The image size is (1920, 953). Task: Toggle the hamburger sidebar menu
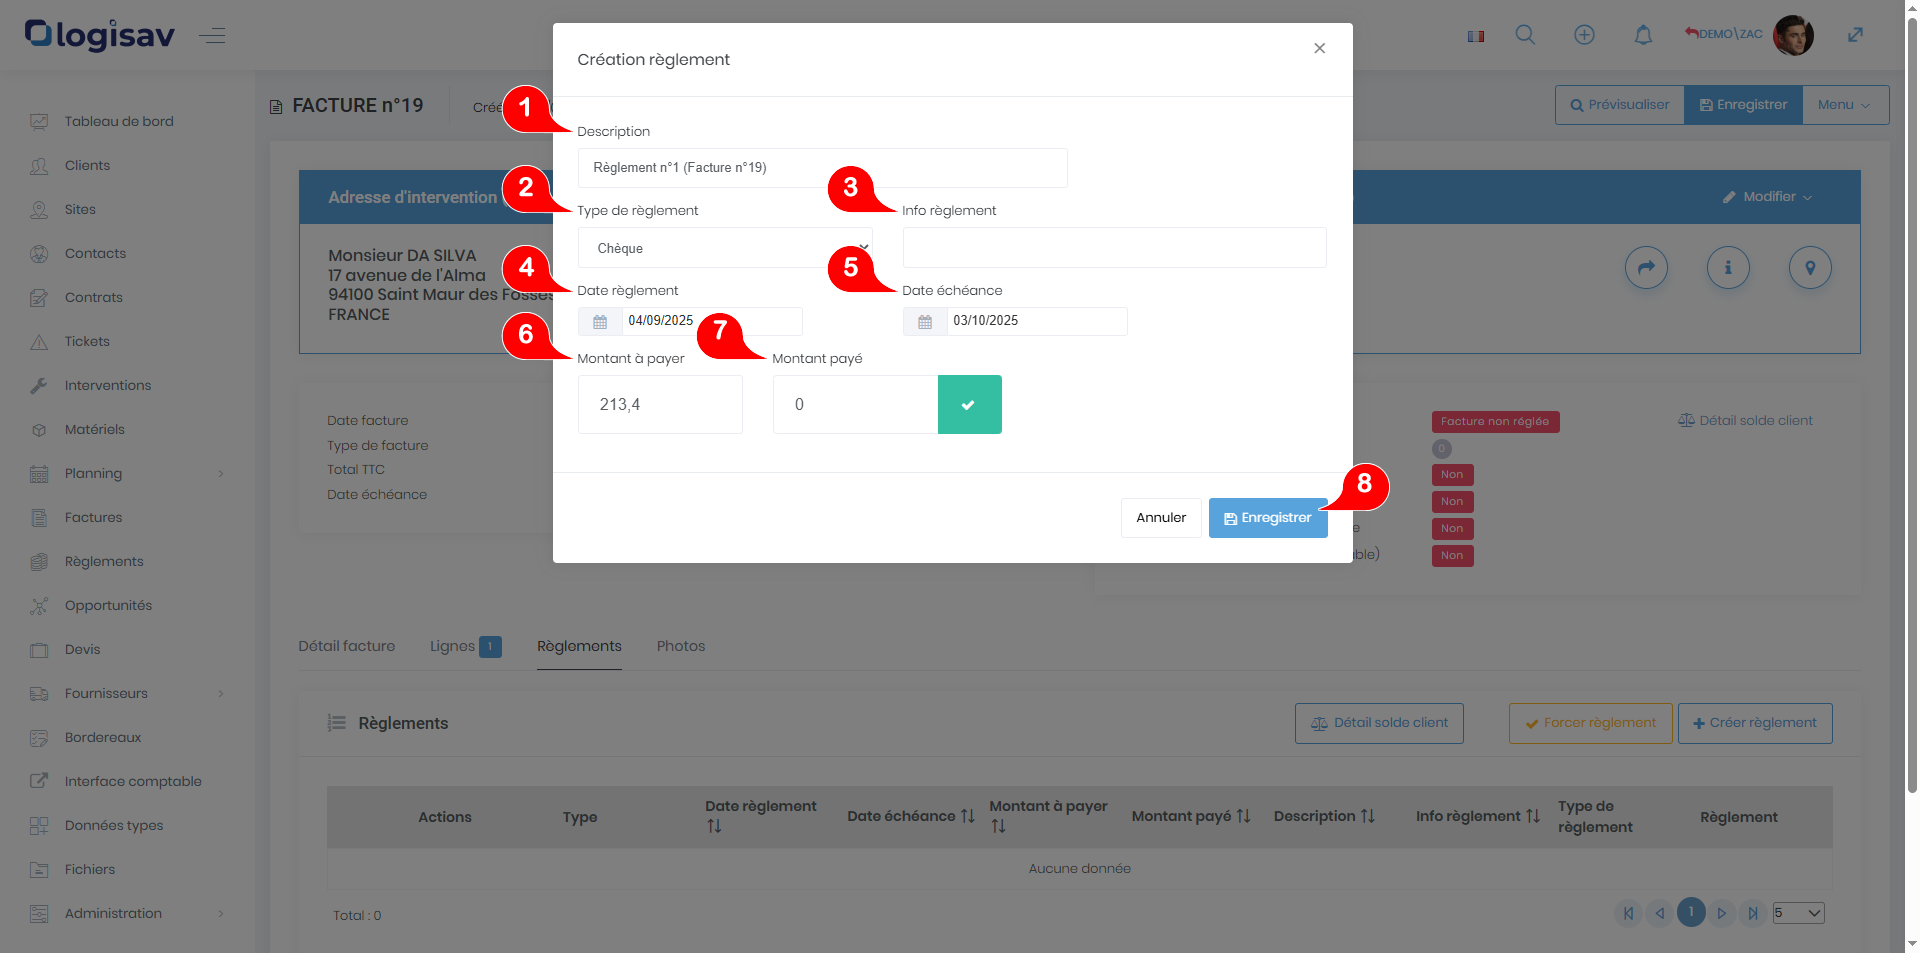point(212,36)
